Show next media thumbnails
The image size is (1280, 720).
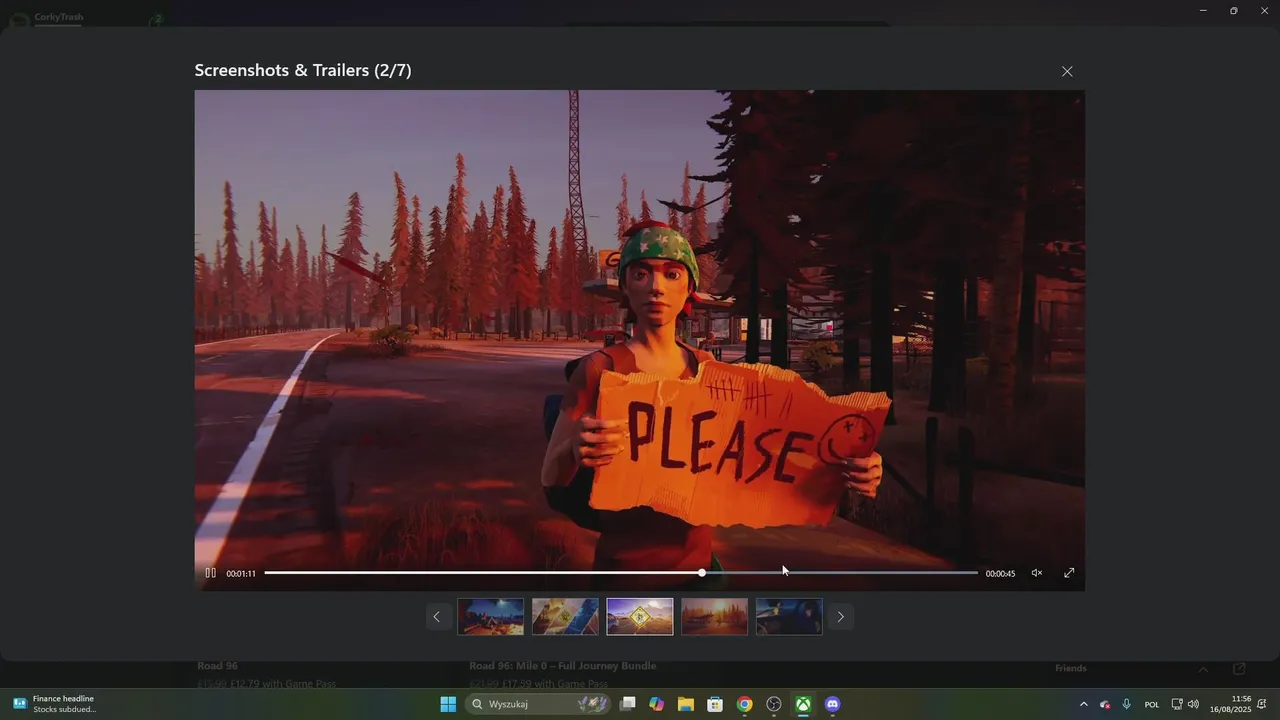point(840,617)
